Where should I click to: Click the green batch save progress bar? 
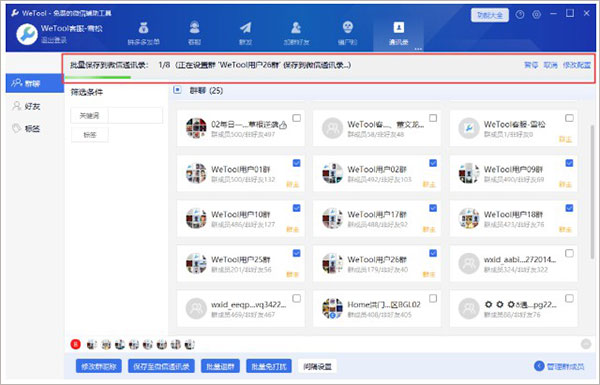point(98,77)
